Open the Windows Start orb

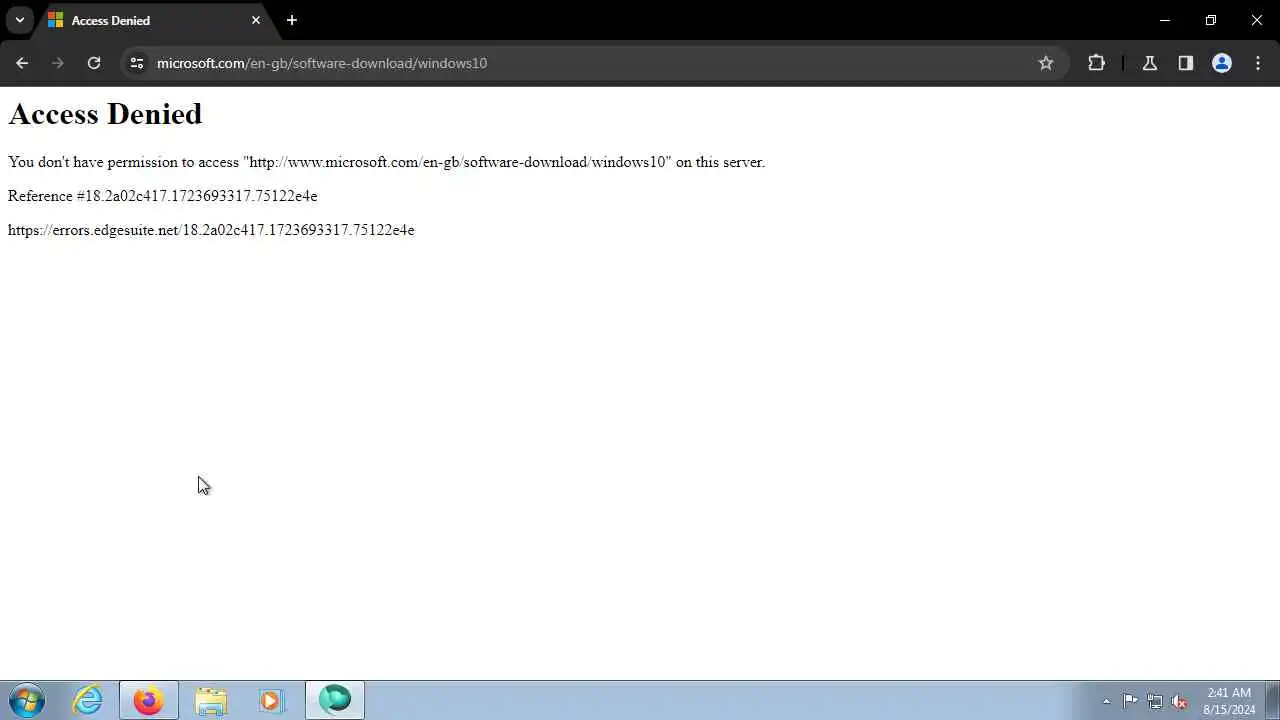click(x=27, y=701)
